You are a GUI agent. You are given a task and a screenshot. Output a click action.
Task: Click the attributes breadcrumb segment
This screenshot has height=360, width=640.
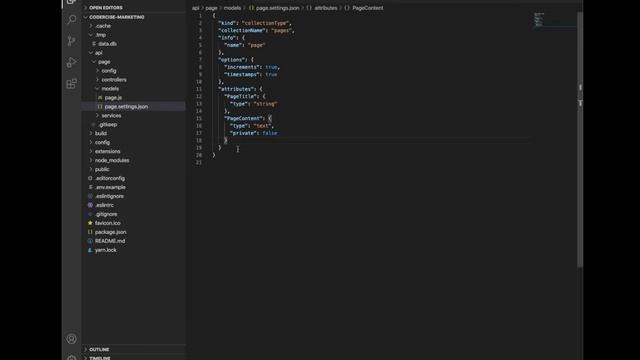[x=326, y=8]
